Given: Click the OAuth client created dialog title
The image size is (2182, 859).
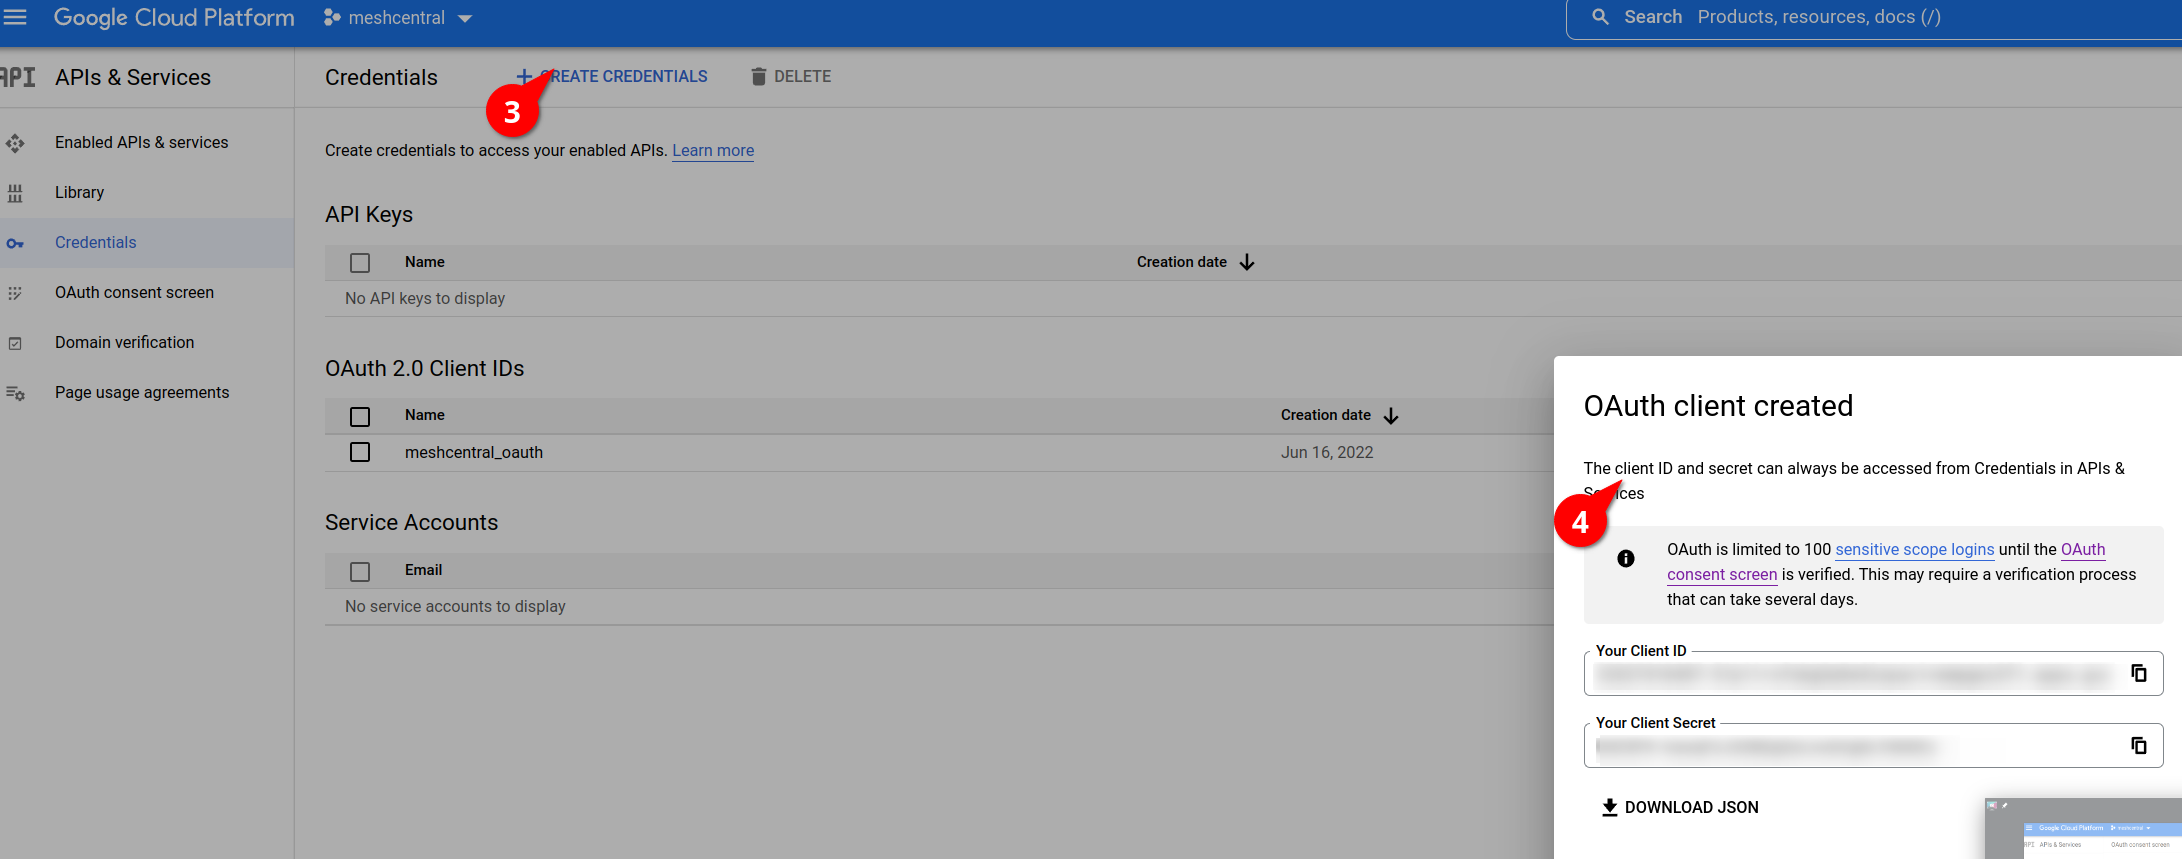Looking at the screenshot, I should 1718,405.
